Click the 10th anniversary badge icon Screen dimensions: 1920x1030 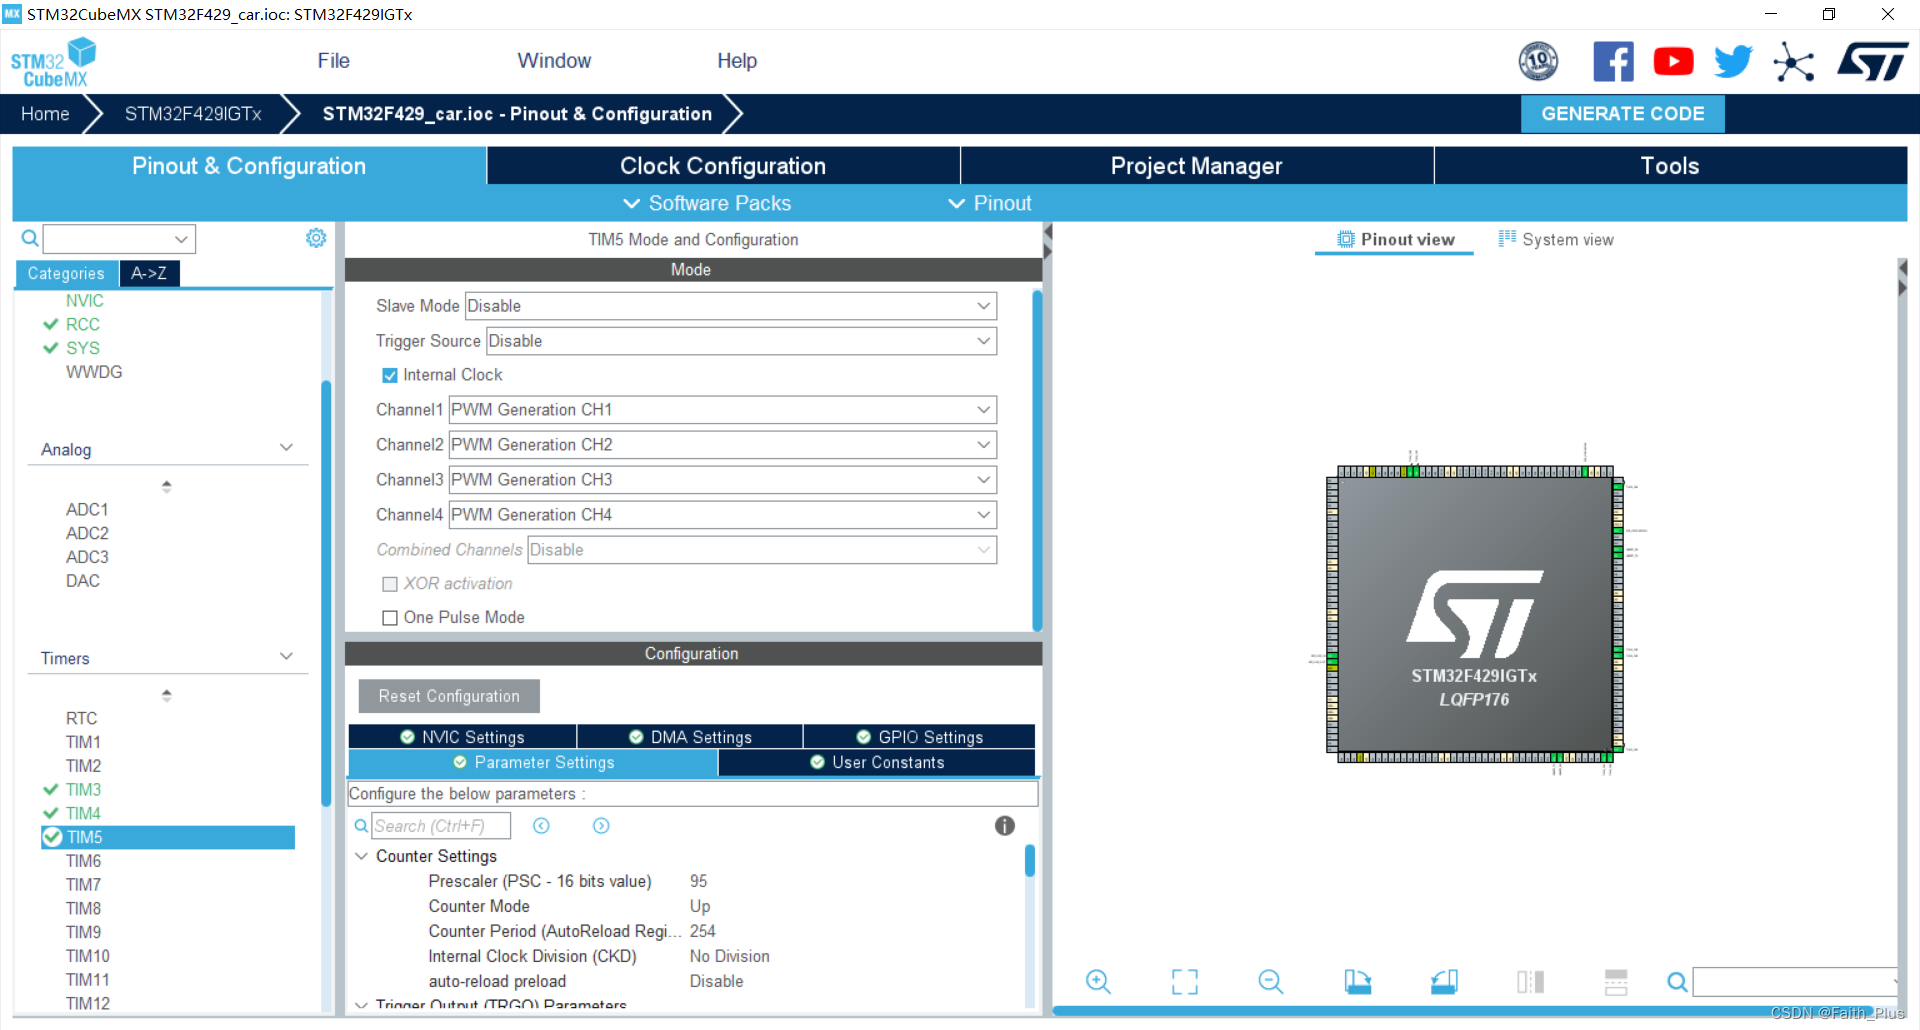(x=1538, y=62)
